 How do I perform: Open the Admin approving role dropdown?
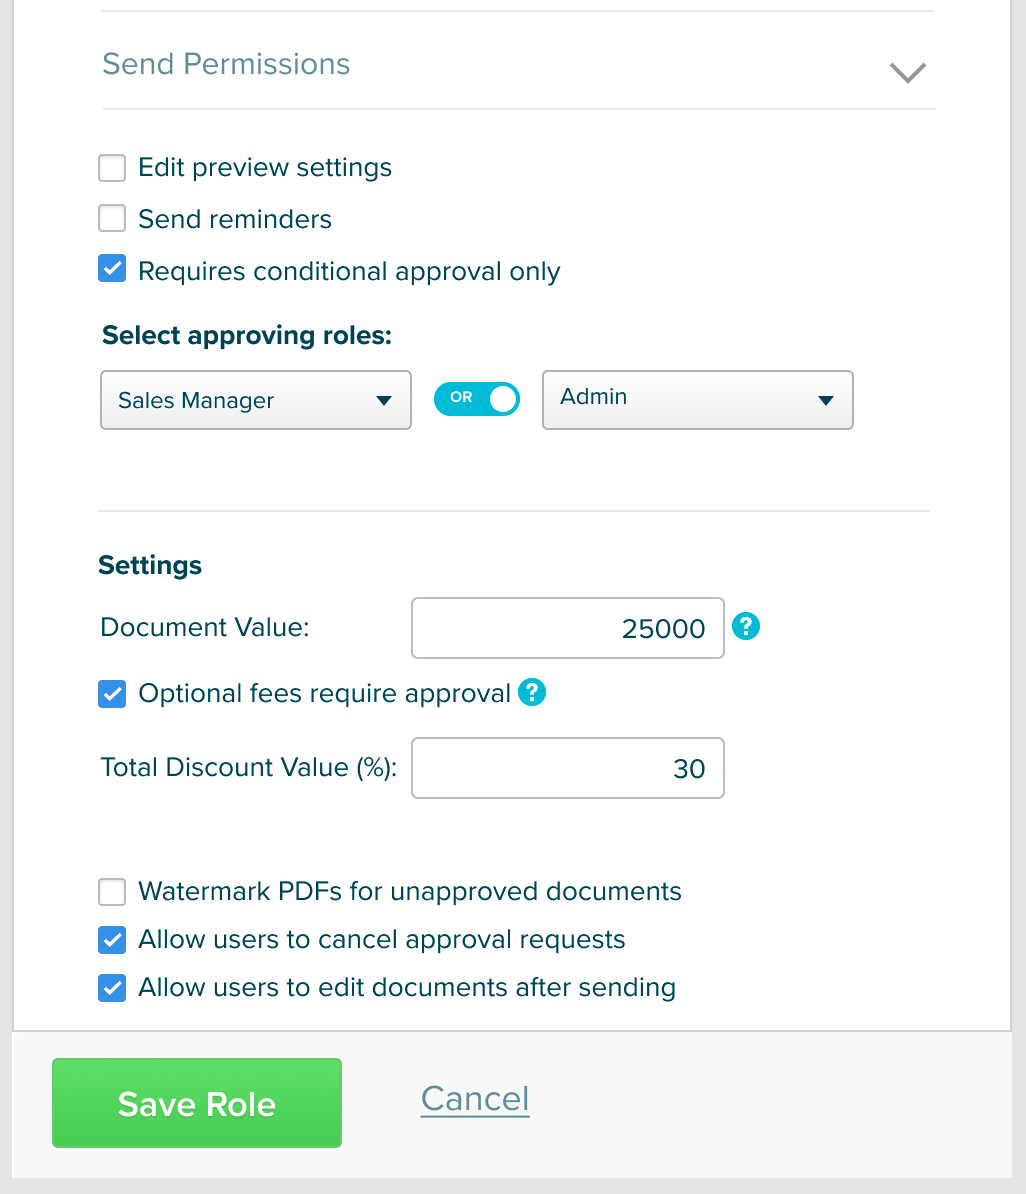click(x=698, y=401)
